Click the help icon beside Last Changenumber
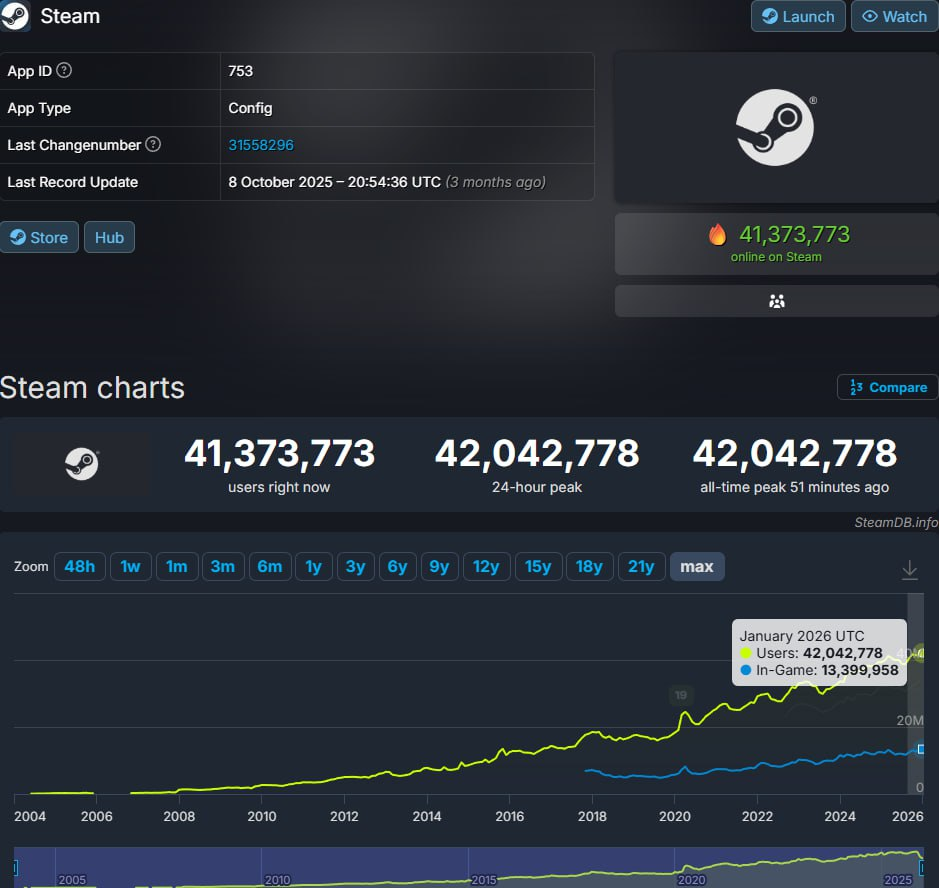 [x=153, y=145]
